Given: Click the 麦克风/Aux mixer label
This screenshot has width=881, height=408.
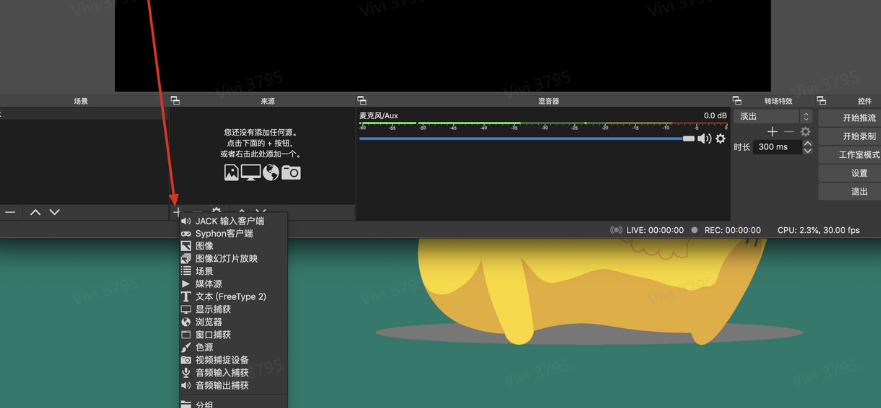Looking at the screenshot, I should (378, 115).
